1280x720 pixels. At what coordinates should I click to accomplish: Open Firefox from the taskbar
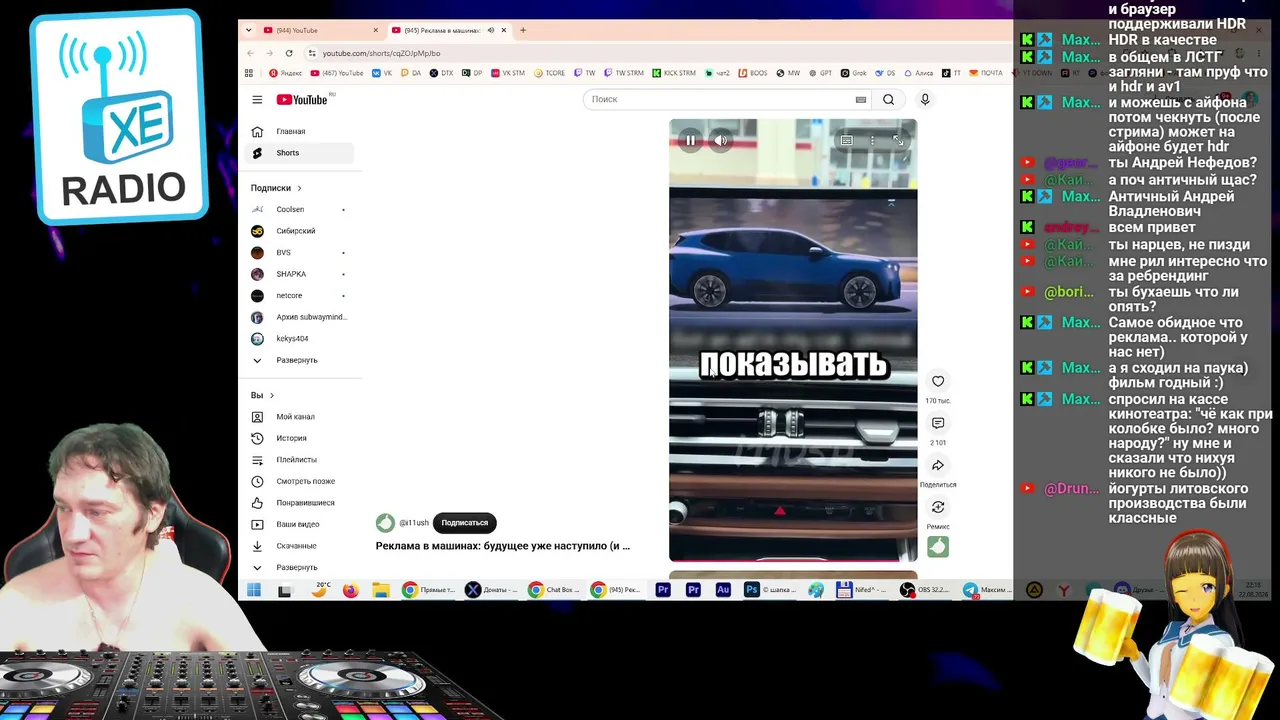click(350, 590)
